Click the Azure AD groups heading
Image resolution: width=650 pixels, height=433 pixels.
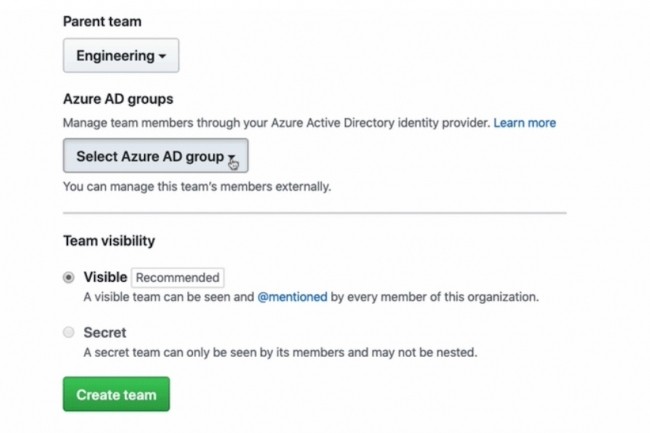118,99
